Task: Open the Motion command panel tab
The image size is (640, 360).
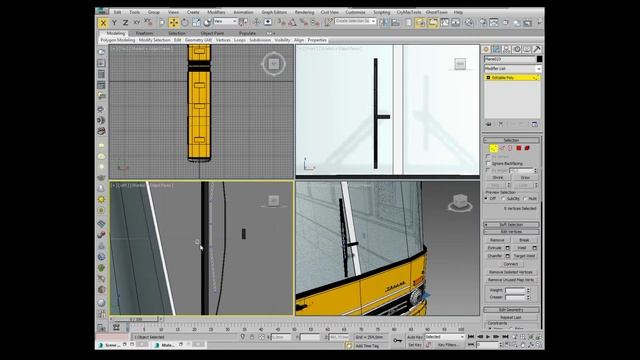Action: (x=517, y=49)
